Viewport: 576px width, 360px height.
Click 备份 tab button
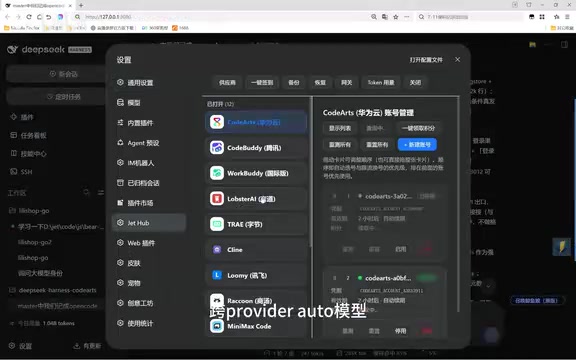click(x=294, y=83)
